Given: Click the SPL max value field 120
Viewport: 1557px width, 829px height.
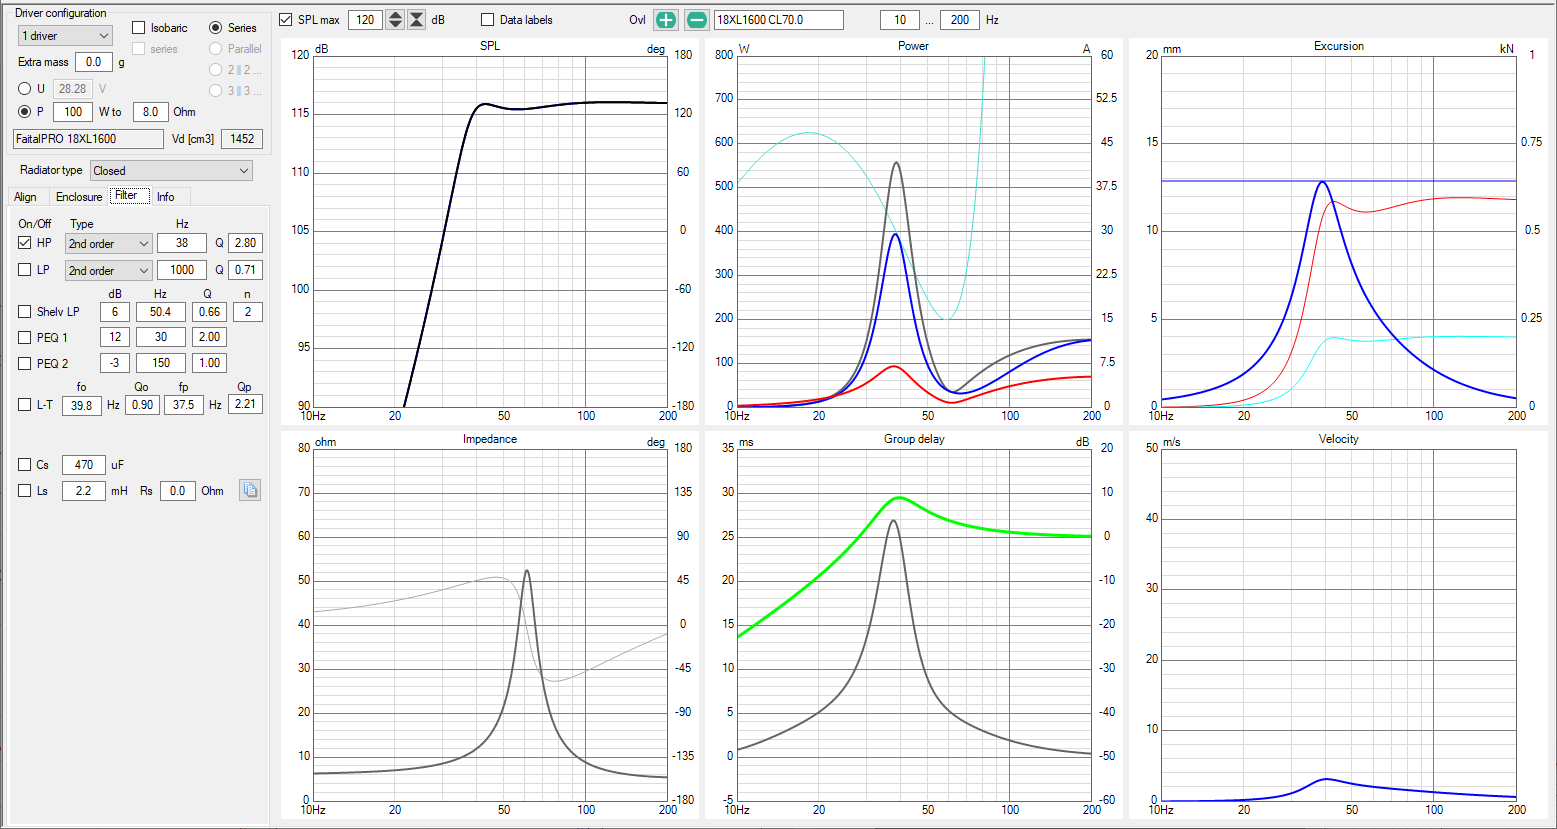Looking at the screenshot, I should click(365, 20).
